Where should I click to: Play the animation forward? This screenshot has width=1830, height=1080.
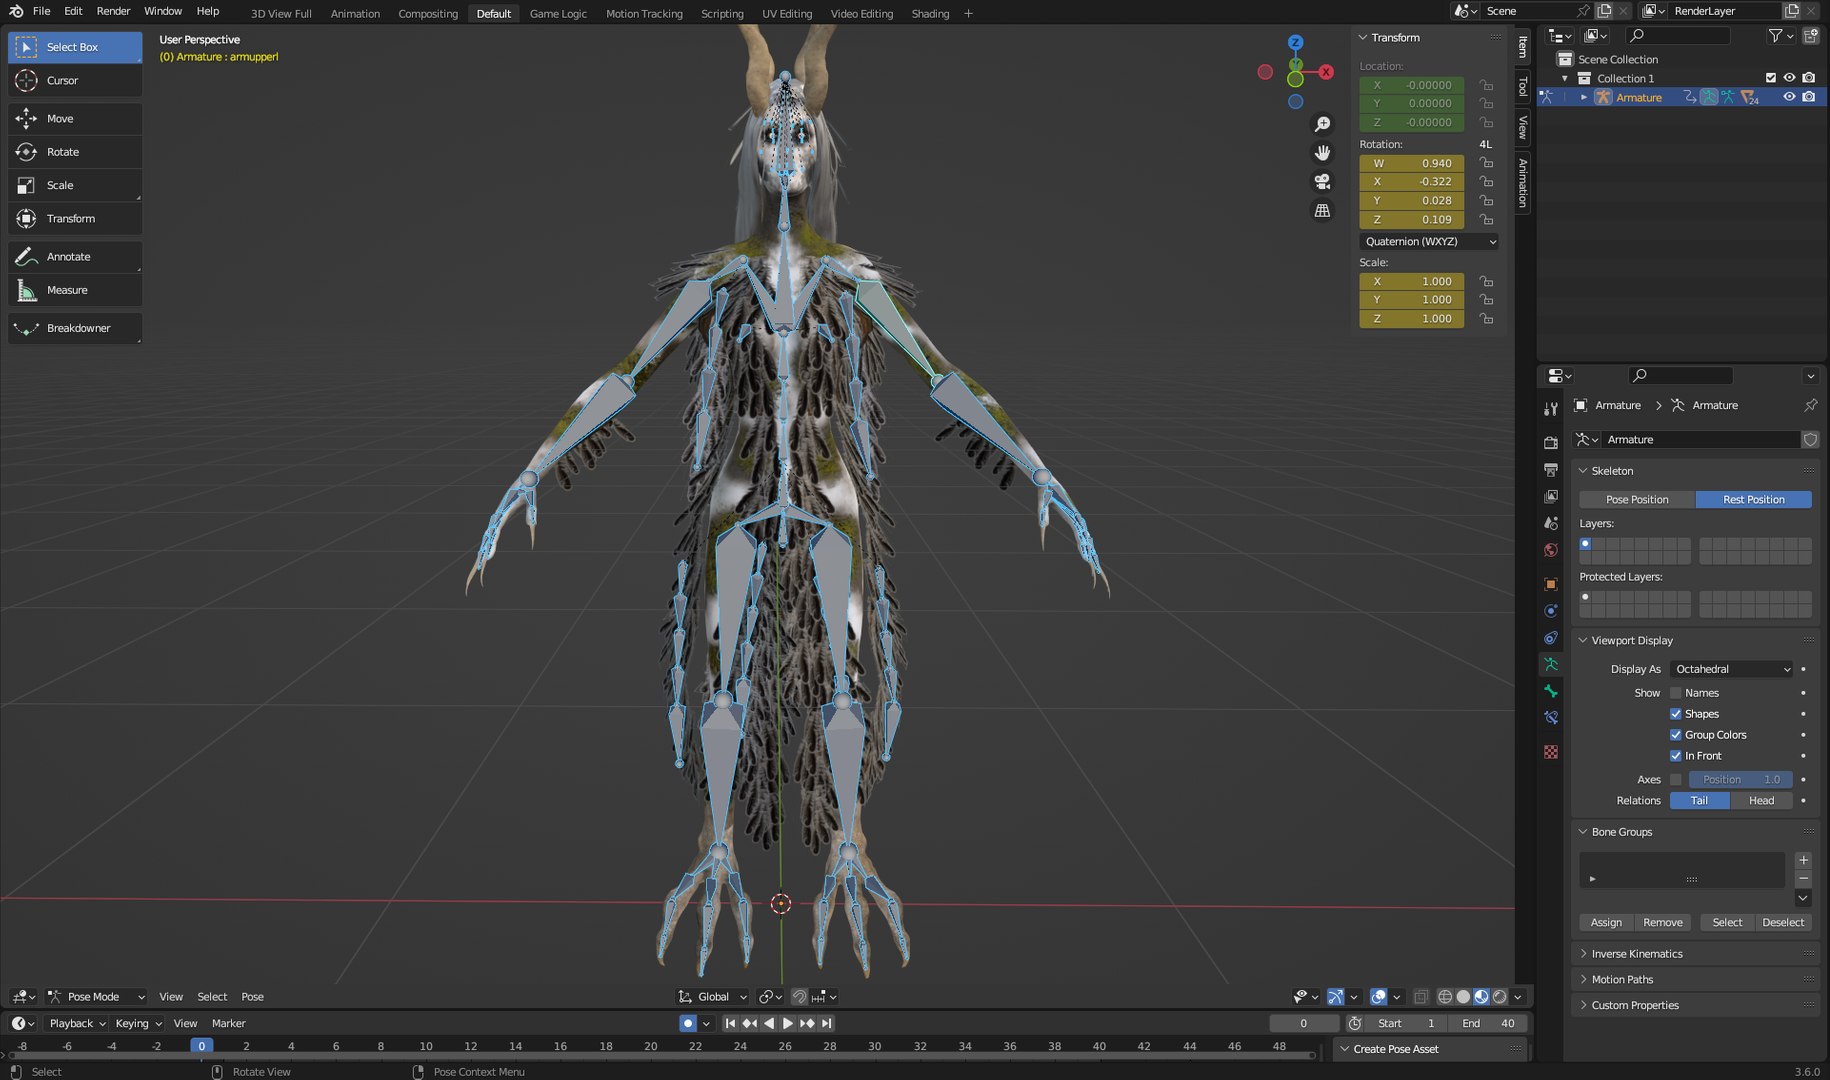click(787, 1024)
